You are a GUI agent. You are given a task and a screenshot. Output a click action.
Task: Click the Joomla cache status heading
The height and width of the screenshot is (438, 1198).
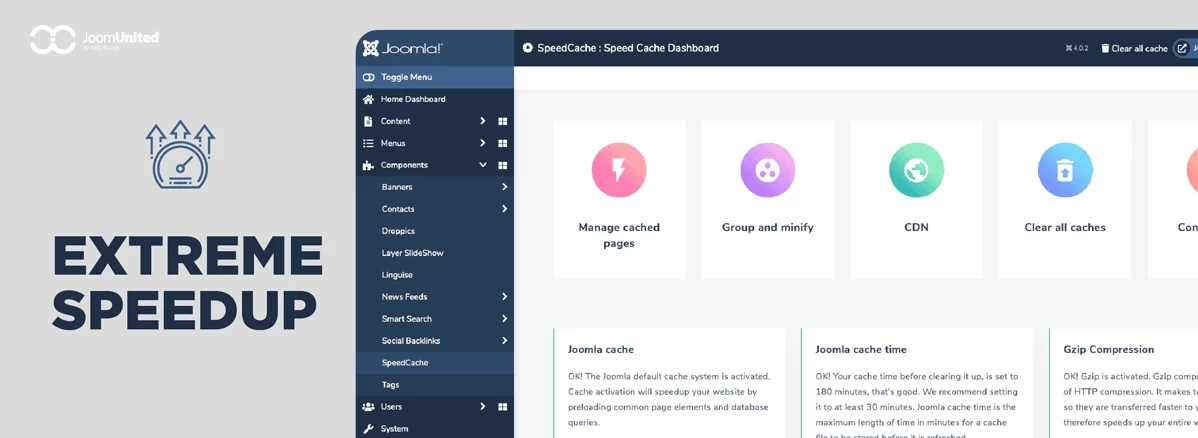(x=601, y=349)
